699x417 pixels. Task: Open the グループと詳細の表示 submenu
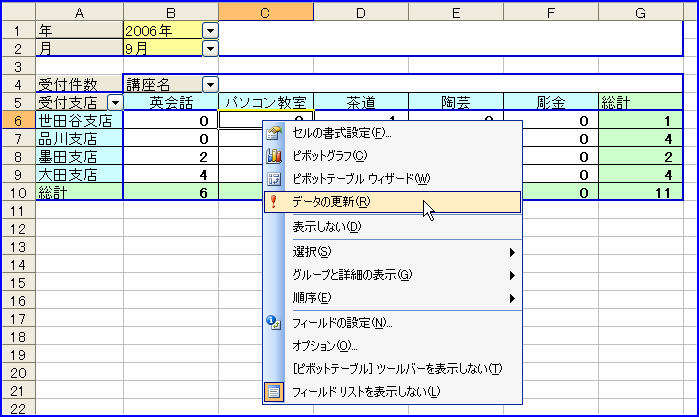point(400,274)
